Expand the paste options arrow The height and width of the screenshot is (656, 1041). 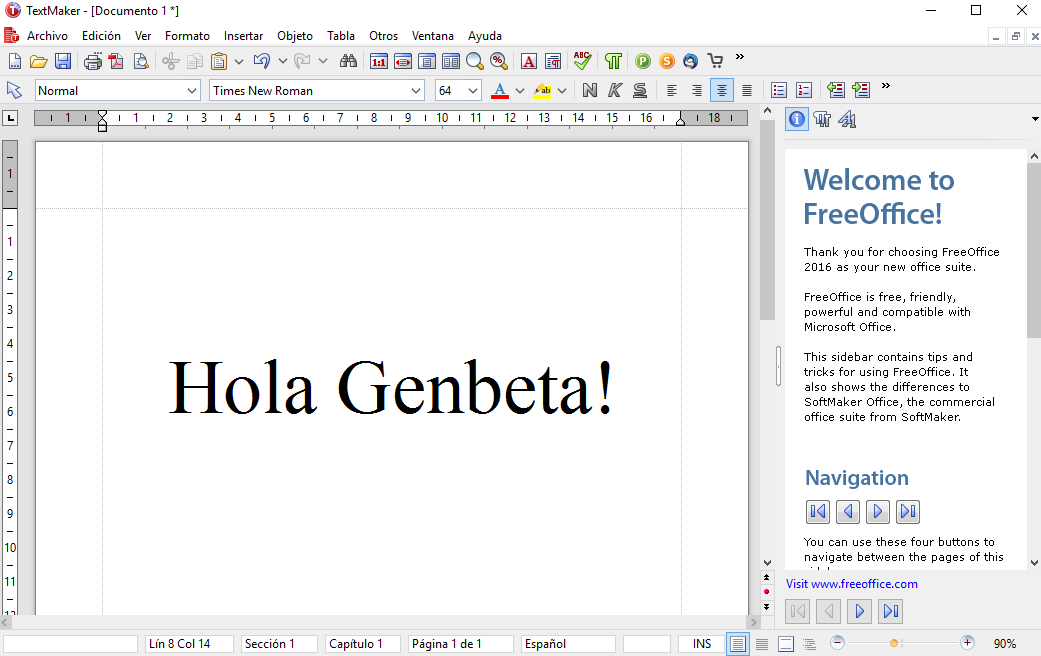[x=238, y=62]
